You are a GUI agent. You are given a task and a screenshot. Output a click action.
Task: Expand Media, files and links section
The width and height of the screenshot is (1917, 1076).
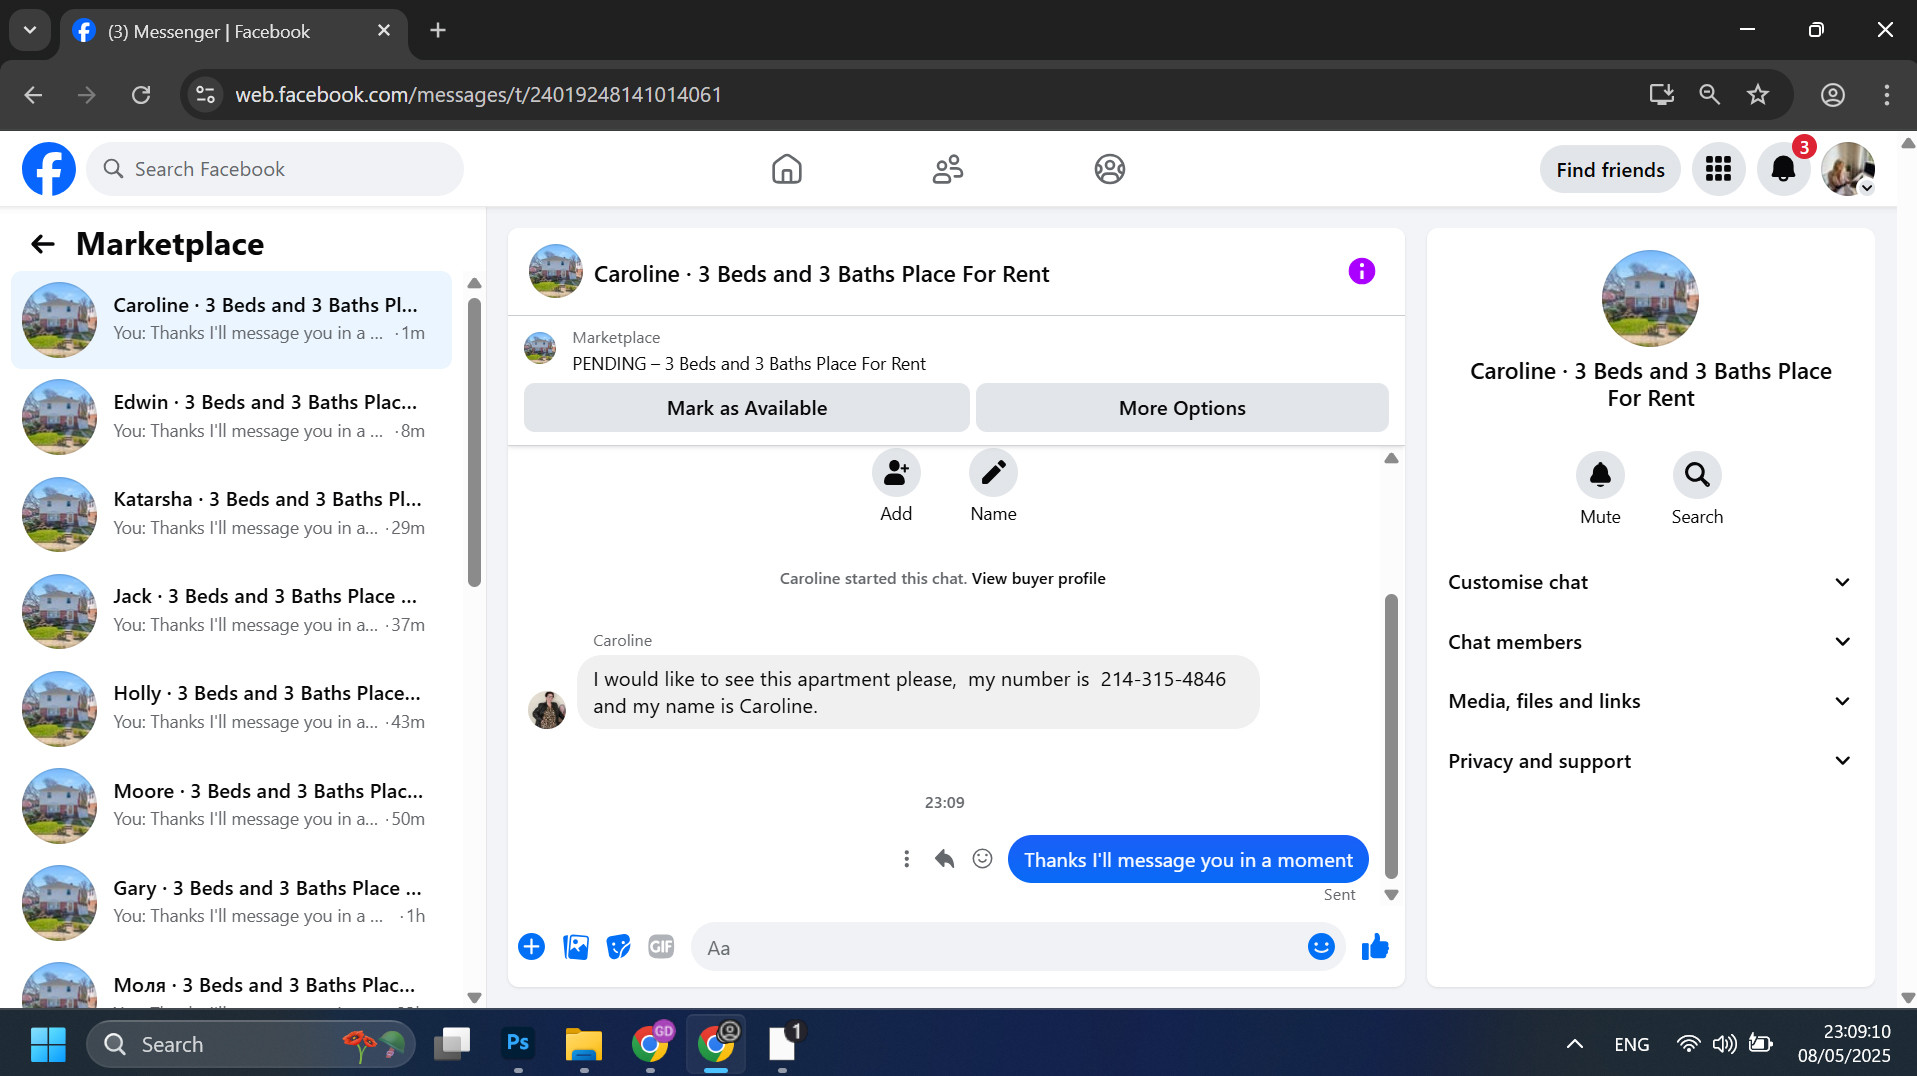coord(1650,701)
